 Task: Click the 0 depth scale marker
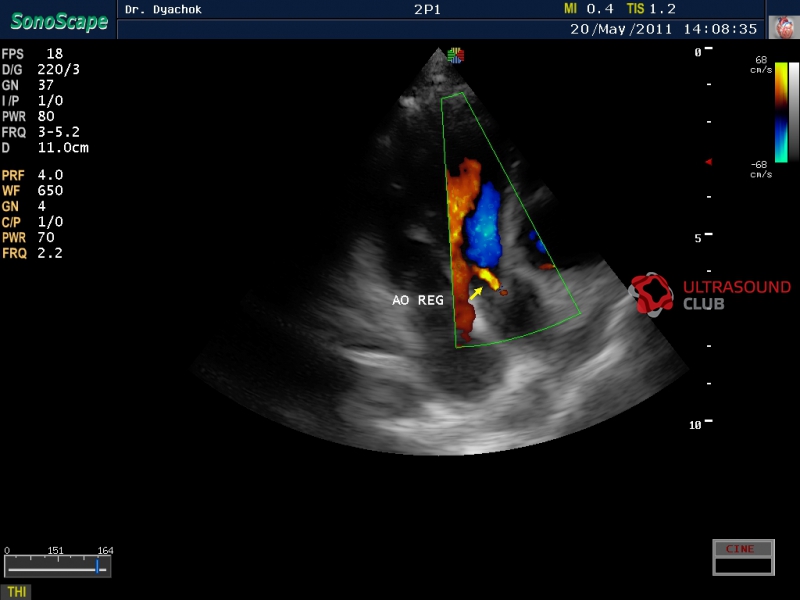click(703, 52)
